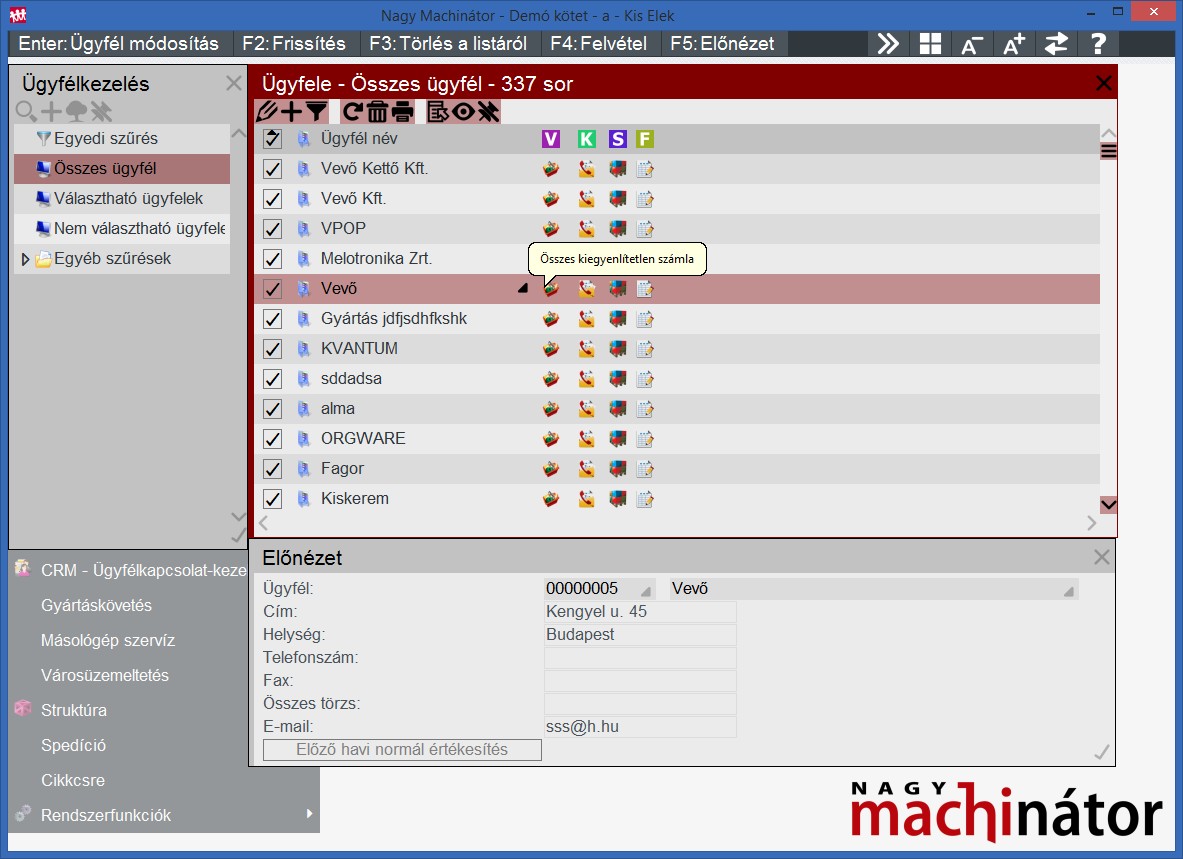Click F3: Törlés a listáról button
The height and width of the screenshot is (859, 1183).
pos(448,44)
